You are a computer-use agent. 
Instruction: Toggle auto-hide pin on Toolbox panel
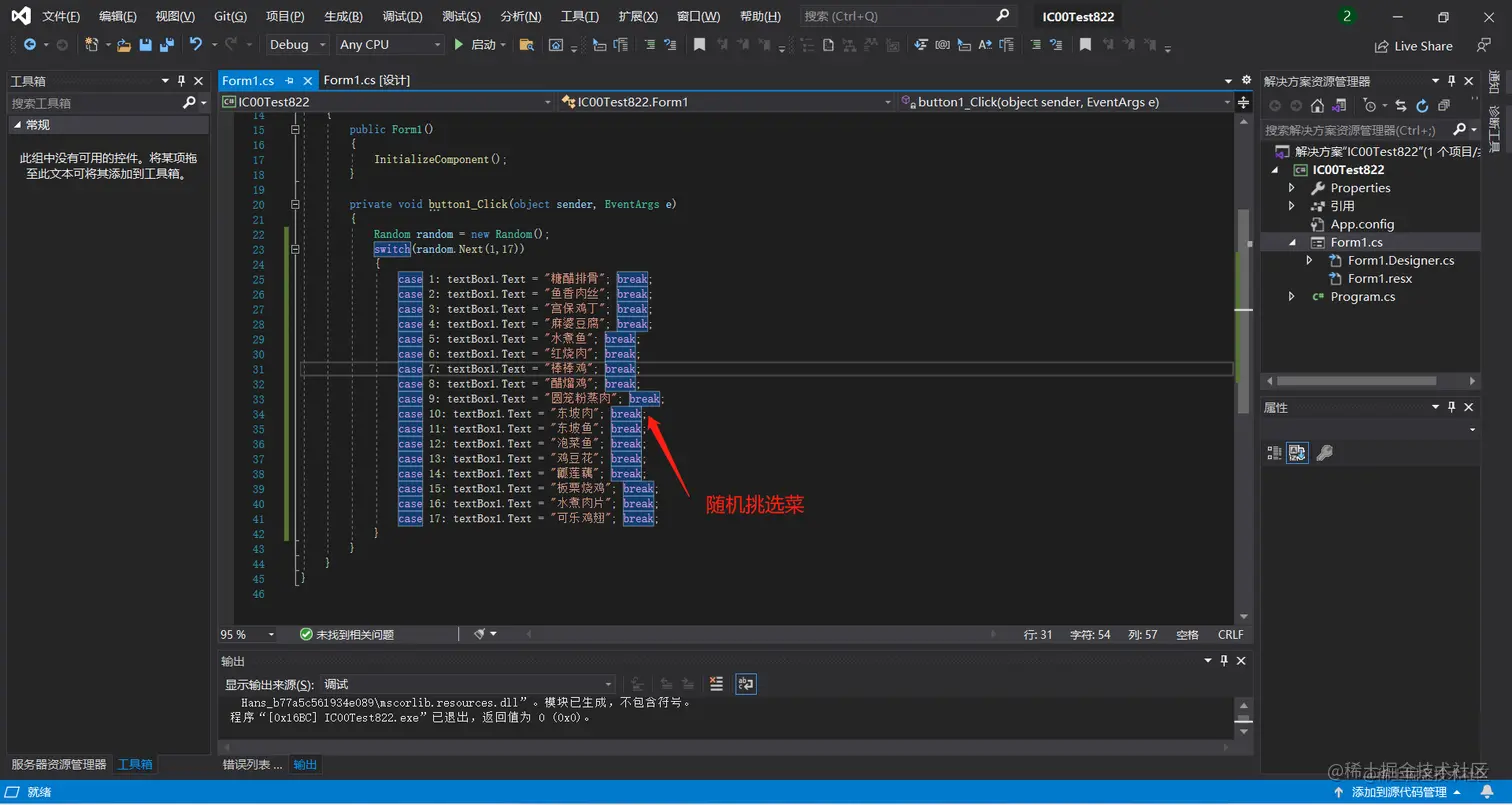click(182, 81)
